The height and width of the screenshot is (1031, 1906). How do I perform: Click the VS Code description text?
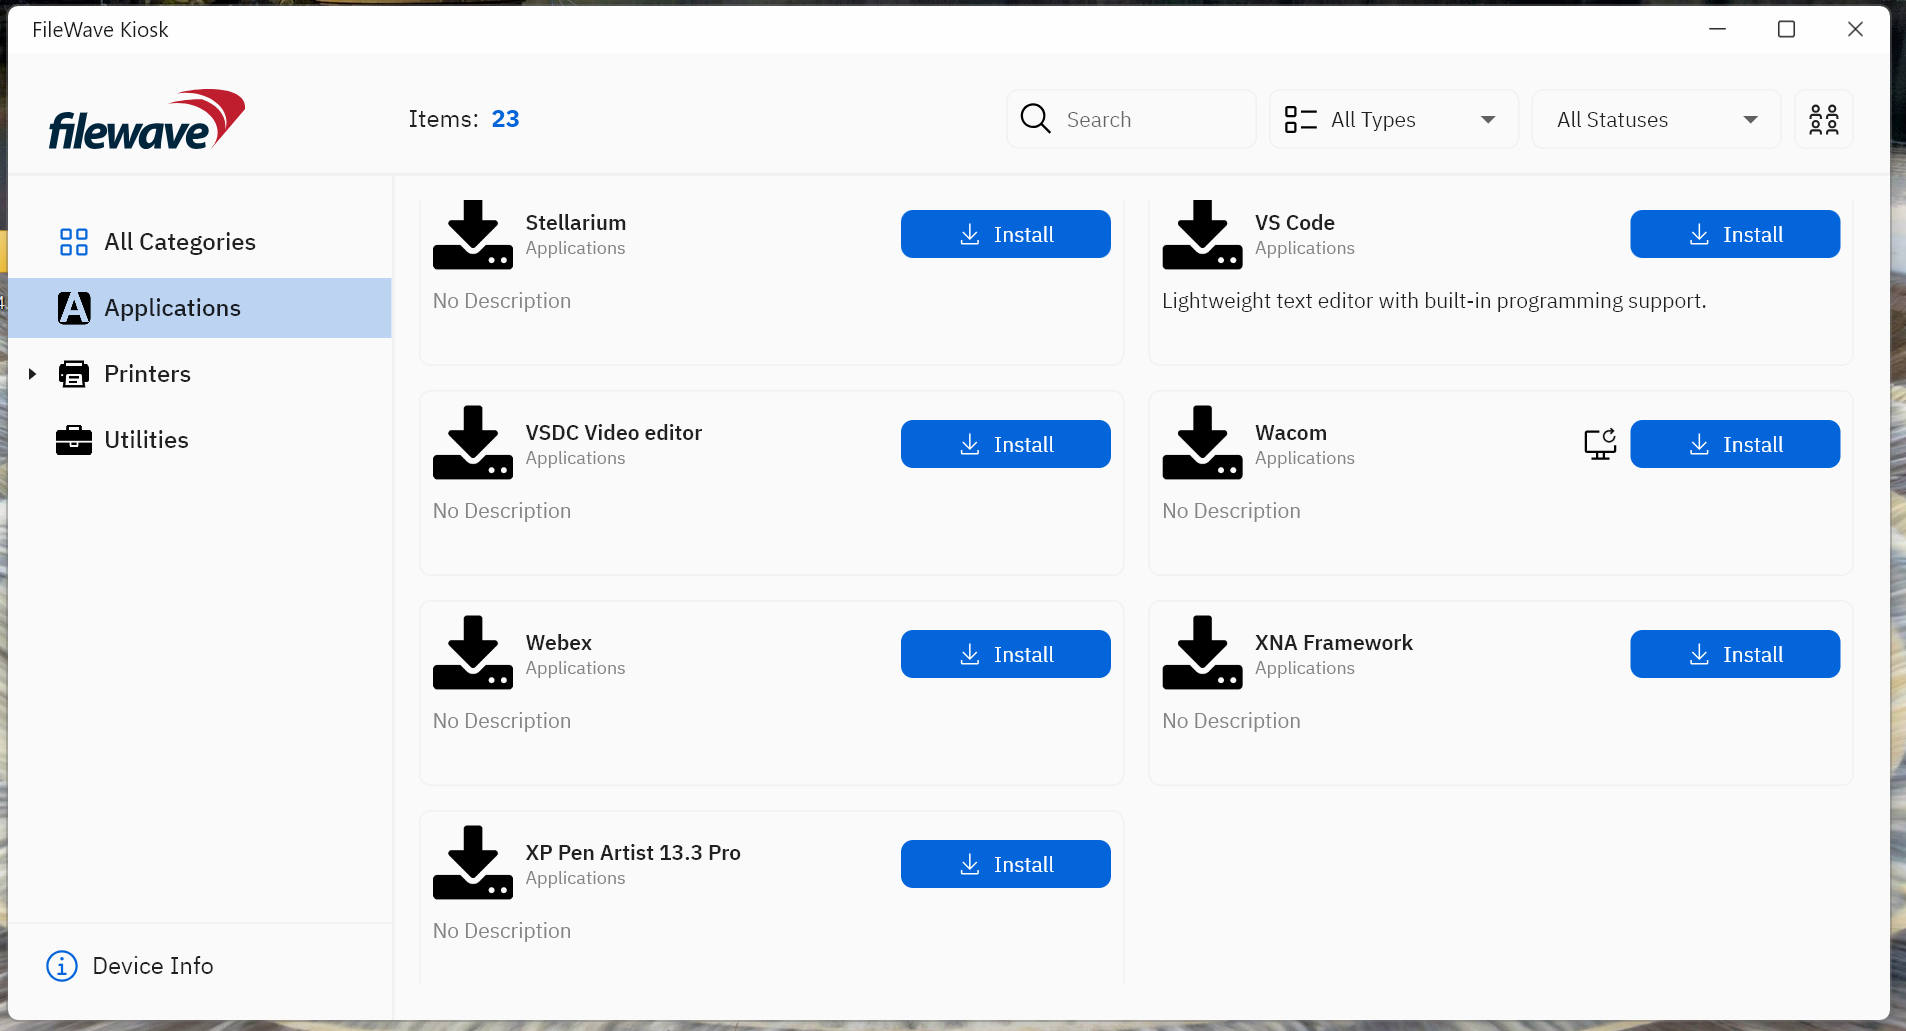(x=1434, y=301)
